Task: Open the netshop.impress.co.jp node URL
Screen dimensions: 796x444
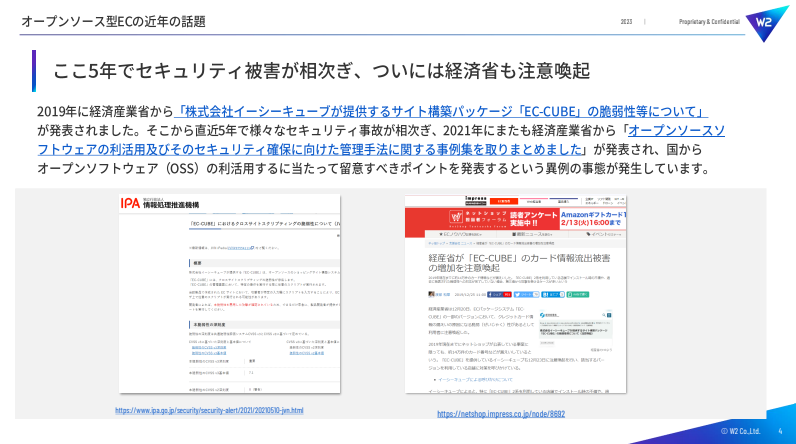Action: click(x=501, y=414)
